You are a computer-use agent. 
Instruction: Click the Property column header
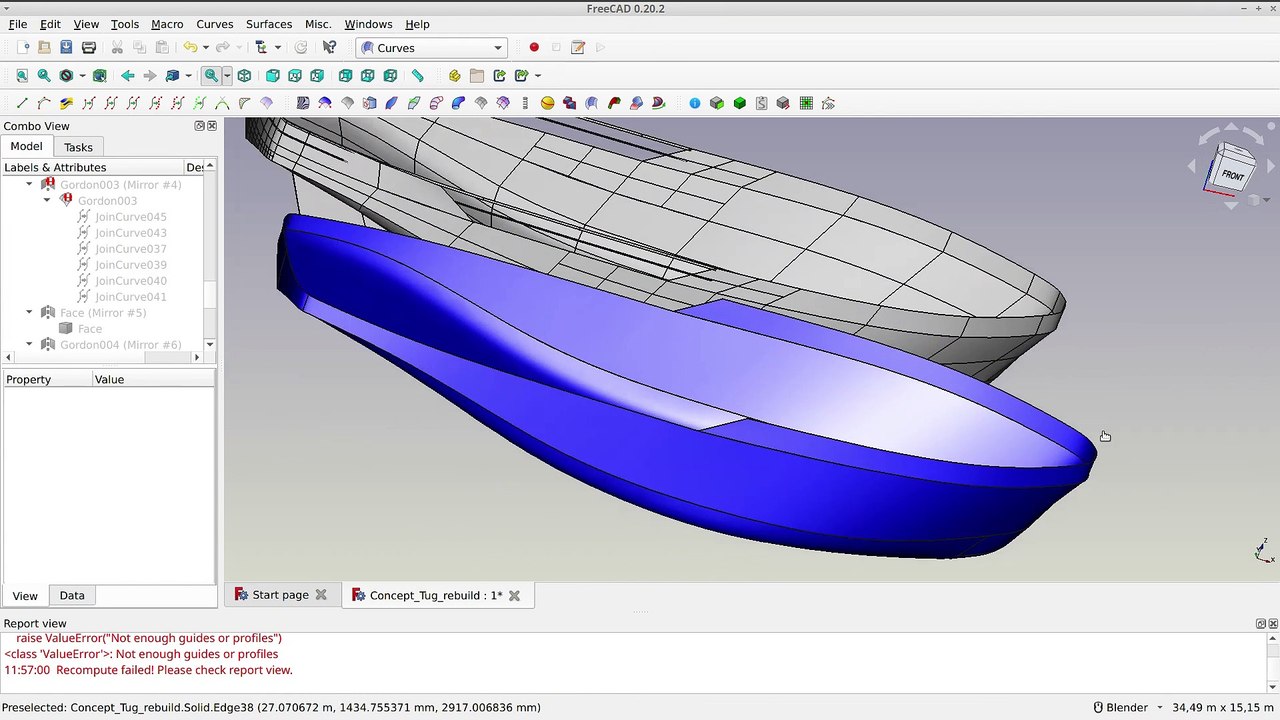47,379
